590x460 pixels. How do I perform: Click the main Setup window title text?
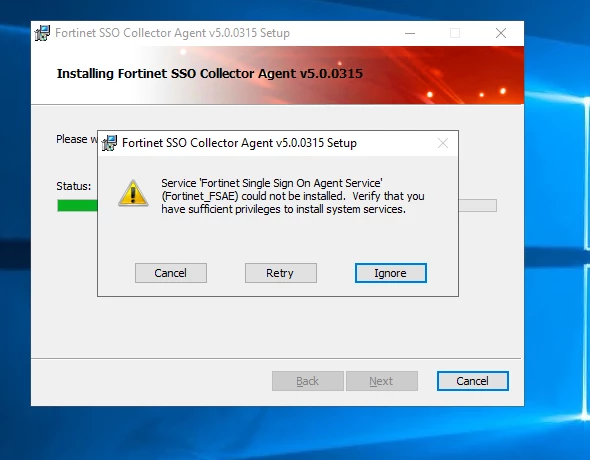click(172, 33)
